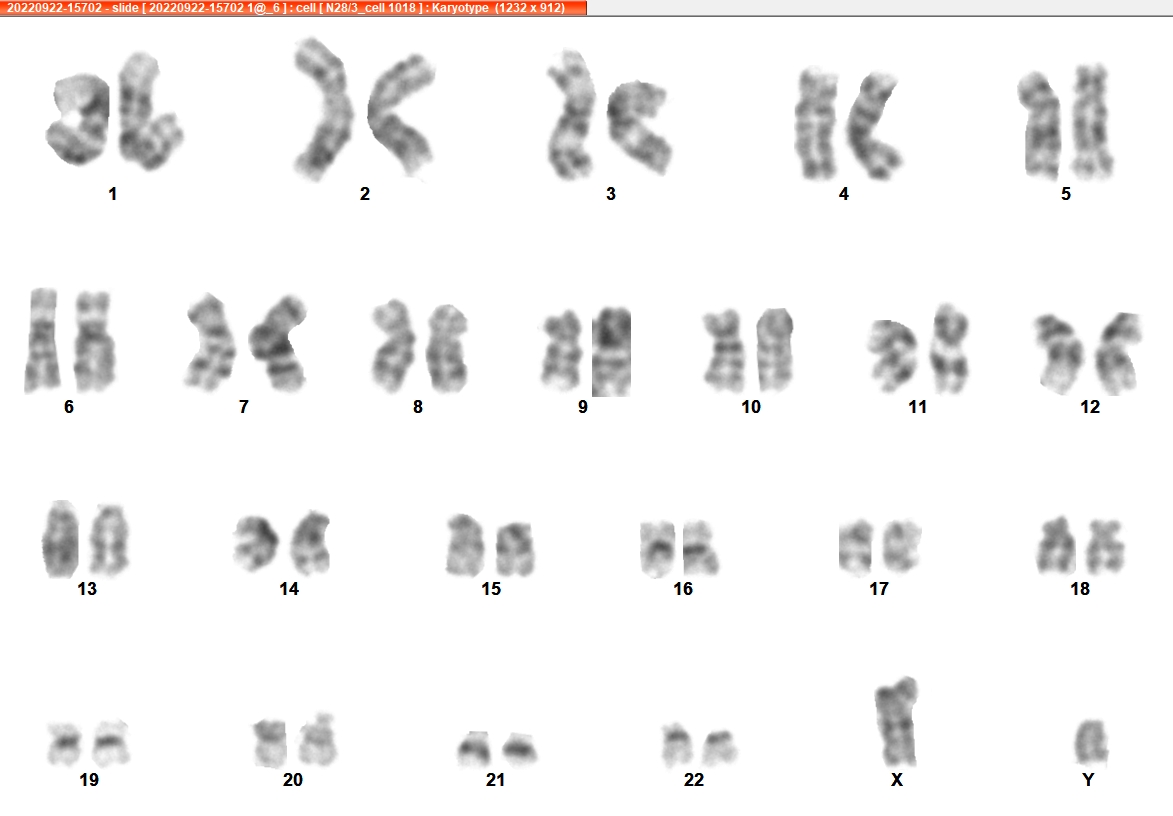Select the X chromosome image

[896, 721]
